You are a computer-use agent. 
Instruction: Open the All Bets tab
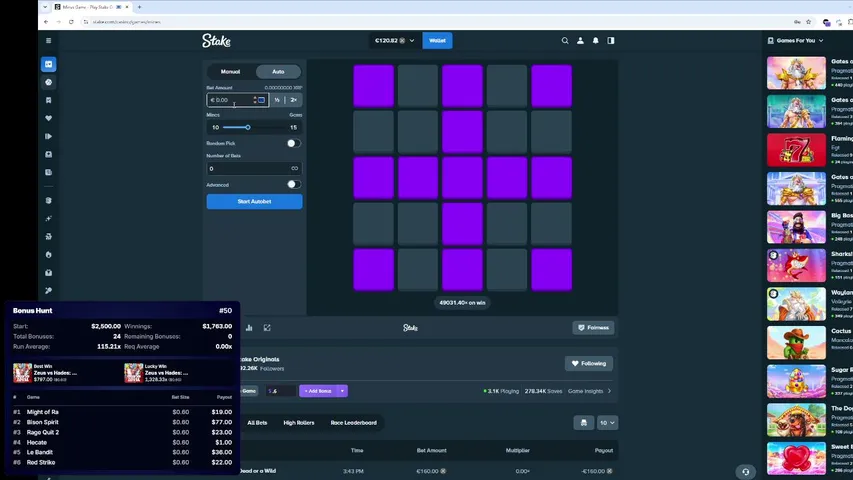[x=257, y=423]
